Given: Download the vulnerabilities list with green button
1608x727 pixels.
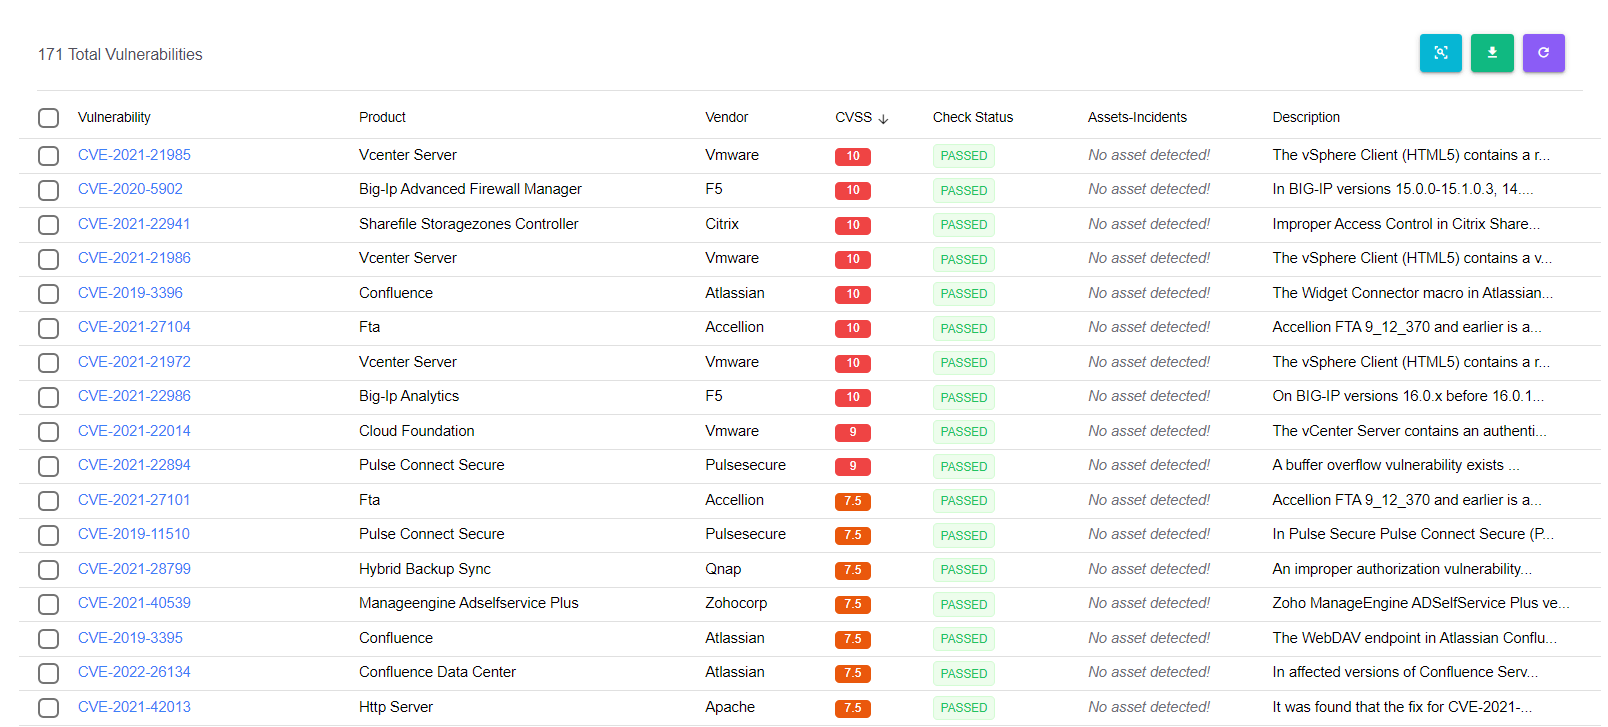Looking at the screenshot, I should coord(1492,53).
